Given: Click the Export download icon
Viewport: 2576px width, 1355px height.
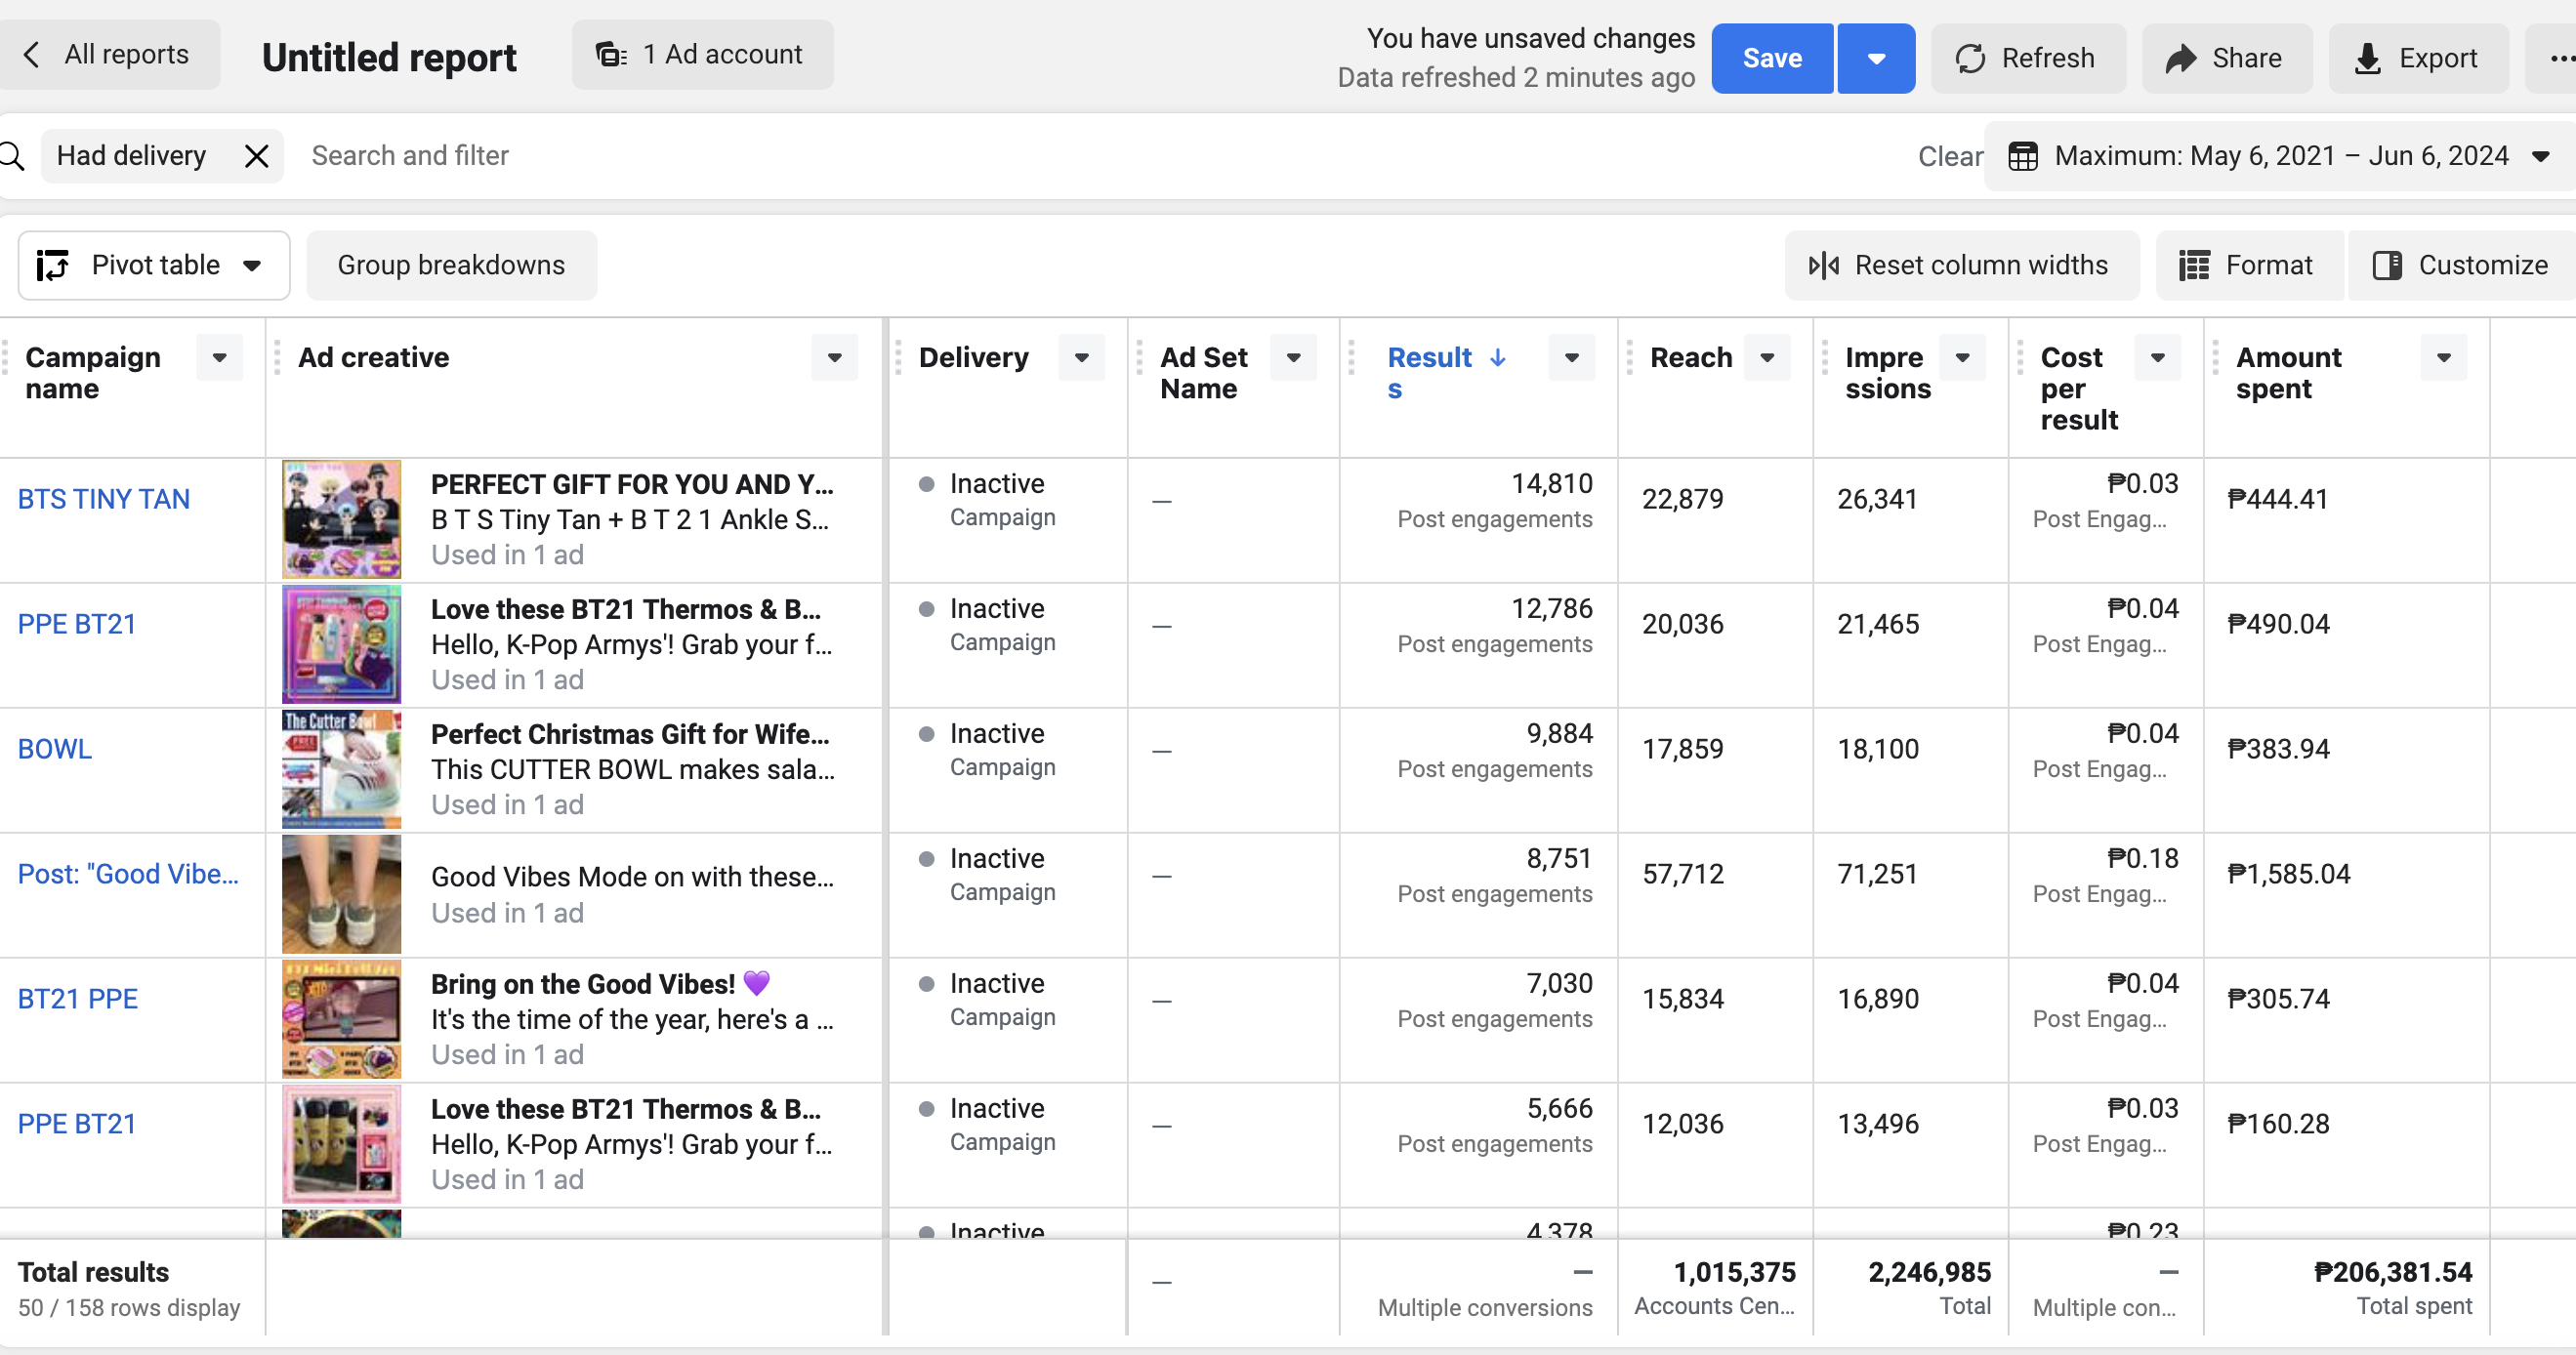Looking at the screenshot, I should click(x=2367, y=58).
